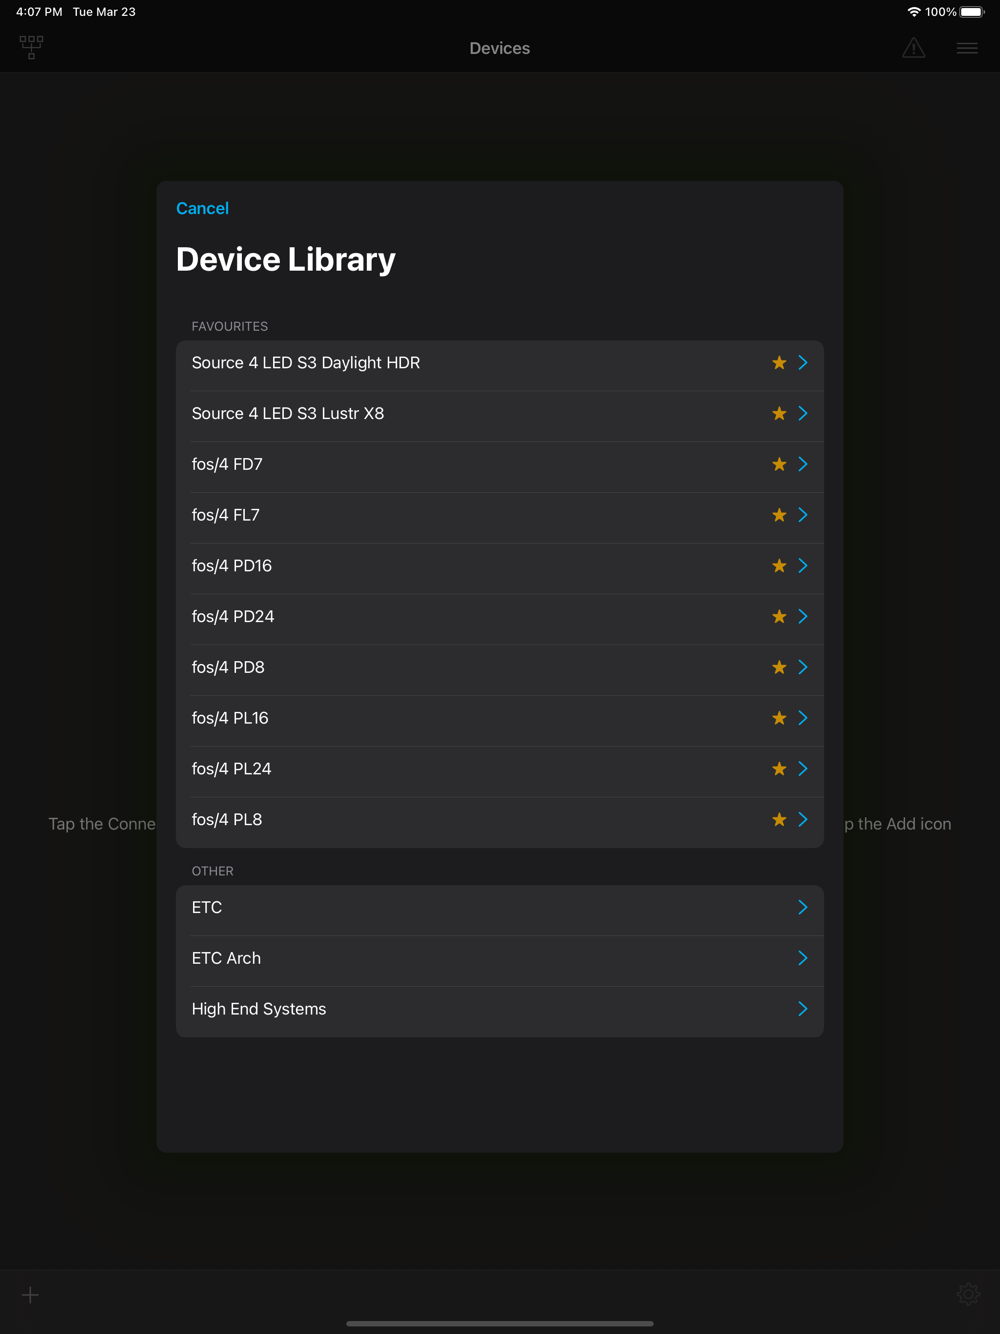Tap the Wi-Fi status icon
The height and width of the screenshot is (1334, 1000).
pyautogui.click(x=914, y=12)
